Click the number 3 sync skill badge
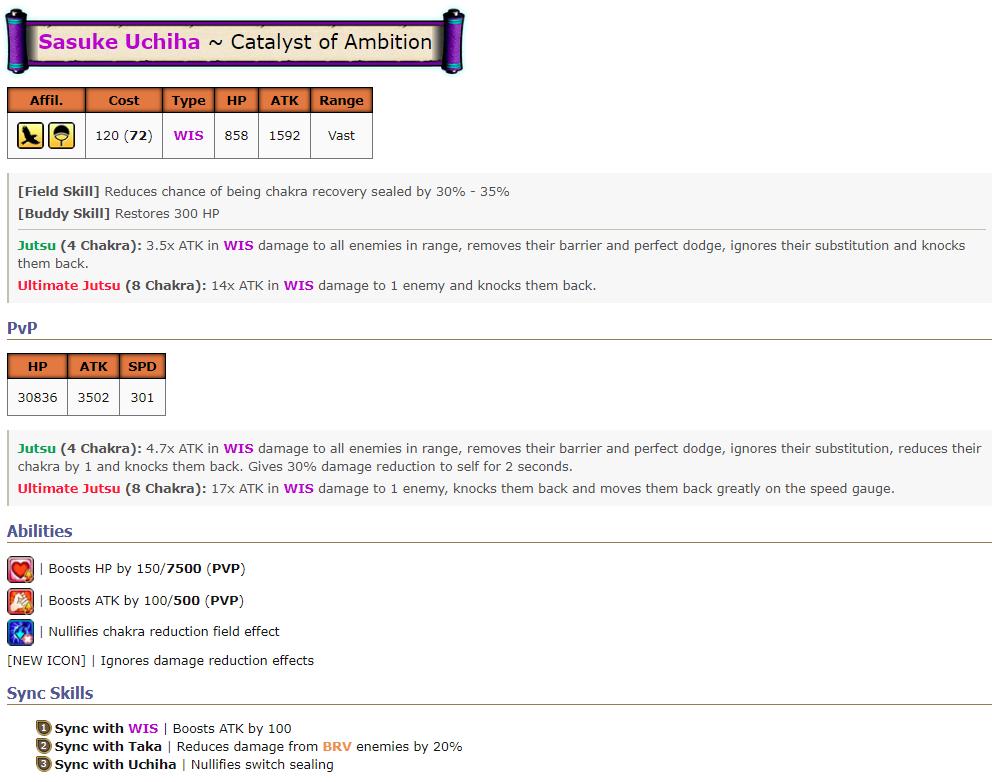 coord(43,764)
